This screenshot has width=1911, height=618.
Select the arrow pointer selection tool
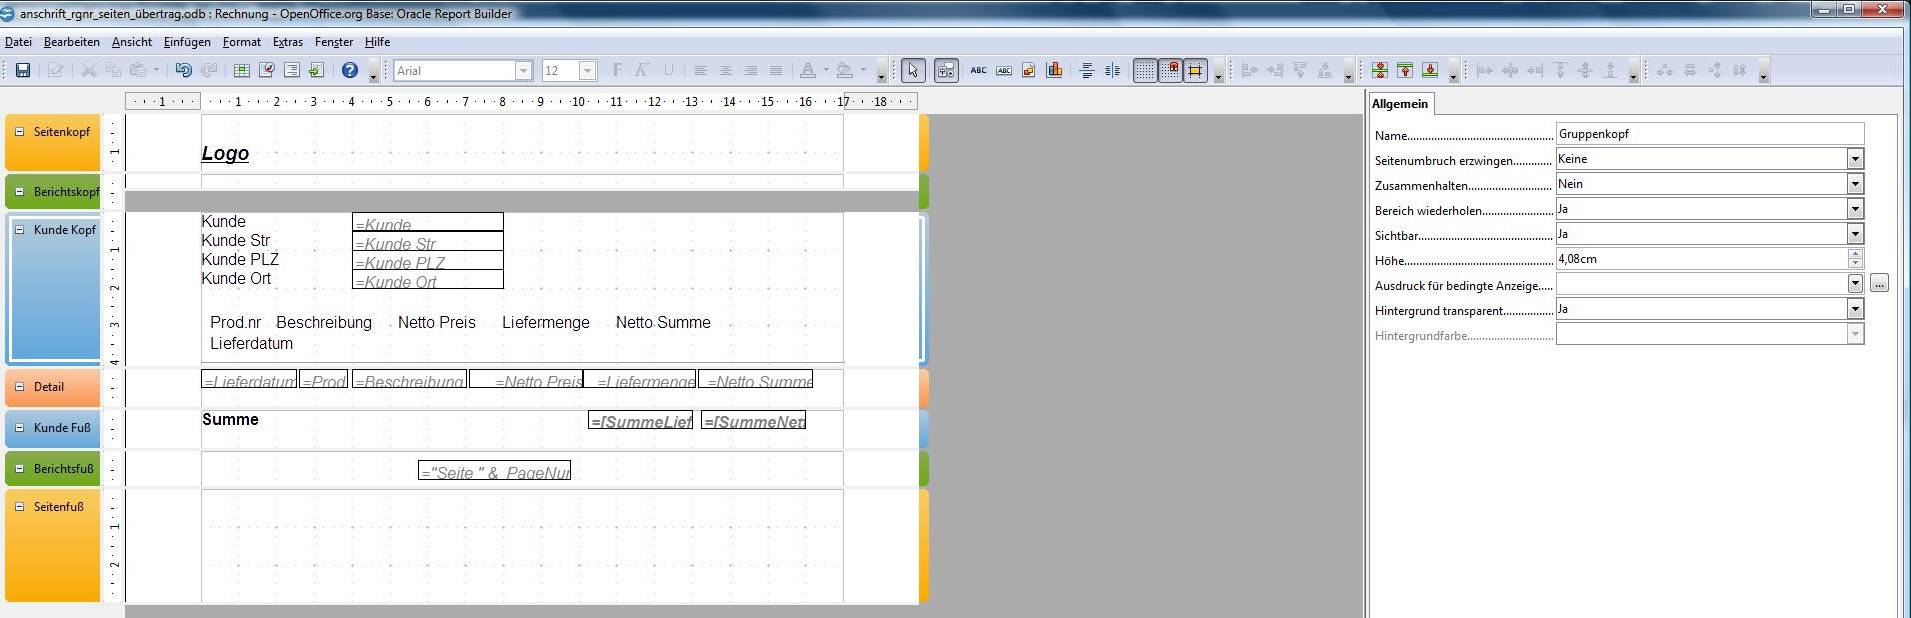click(912, 70)
